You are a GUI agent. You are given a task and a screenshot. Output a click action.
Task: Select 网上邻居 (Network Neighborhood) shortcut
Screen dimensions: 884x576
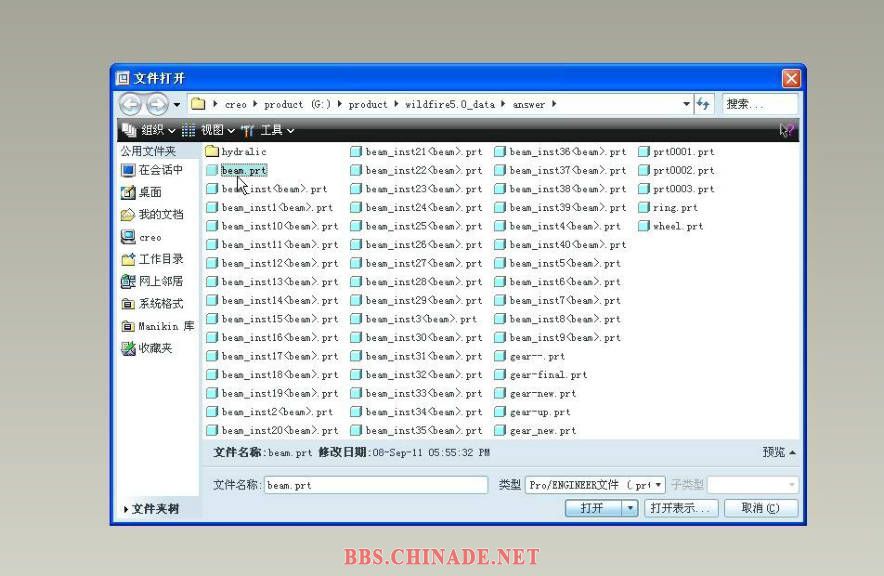(x=152, y=281)
